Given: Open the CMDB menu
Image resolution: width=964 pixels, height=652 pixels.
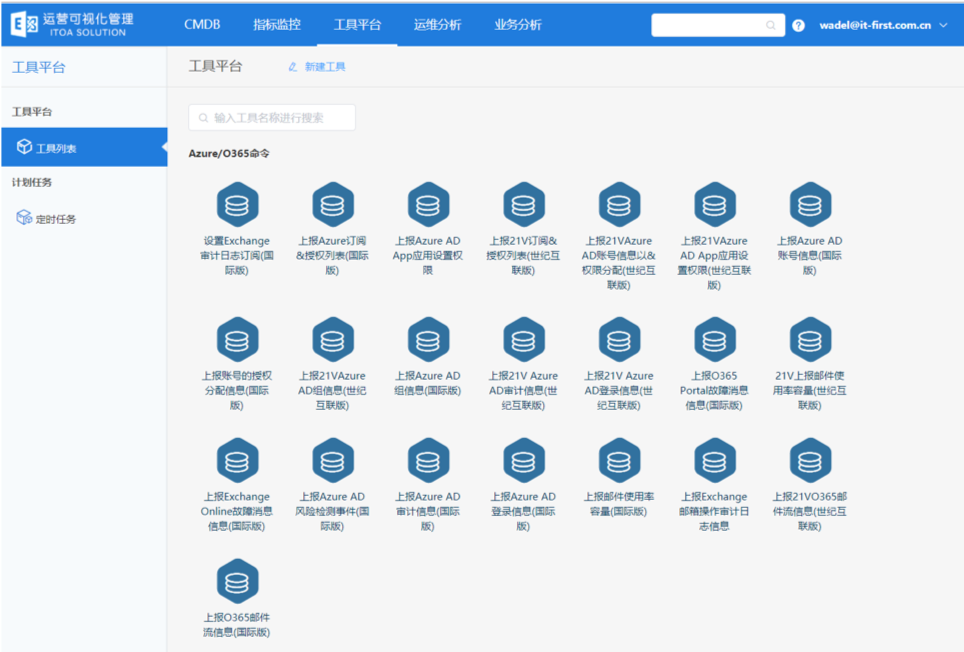Looking at the screenshot, I should (202, 25).
